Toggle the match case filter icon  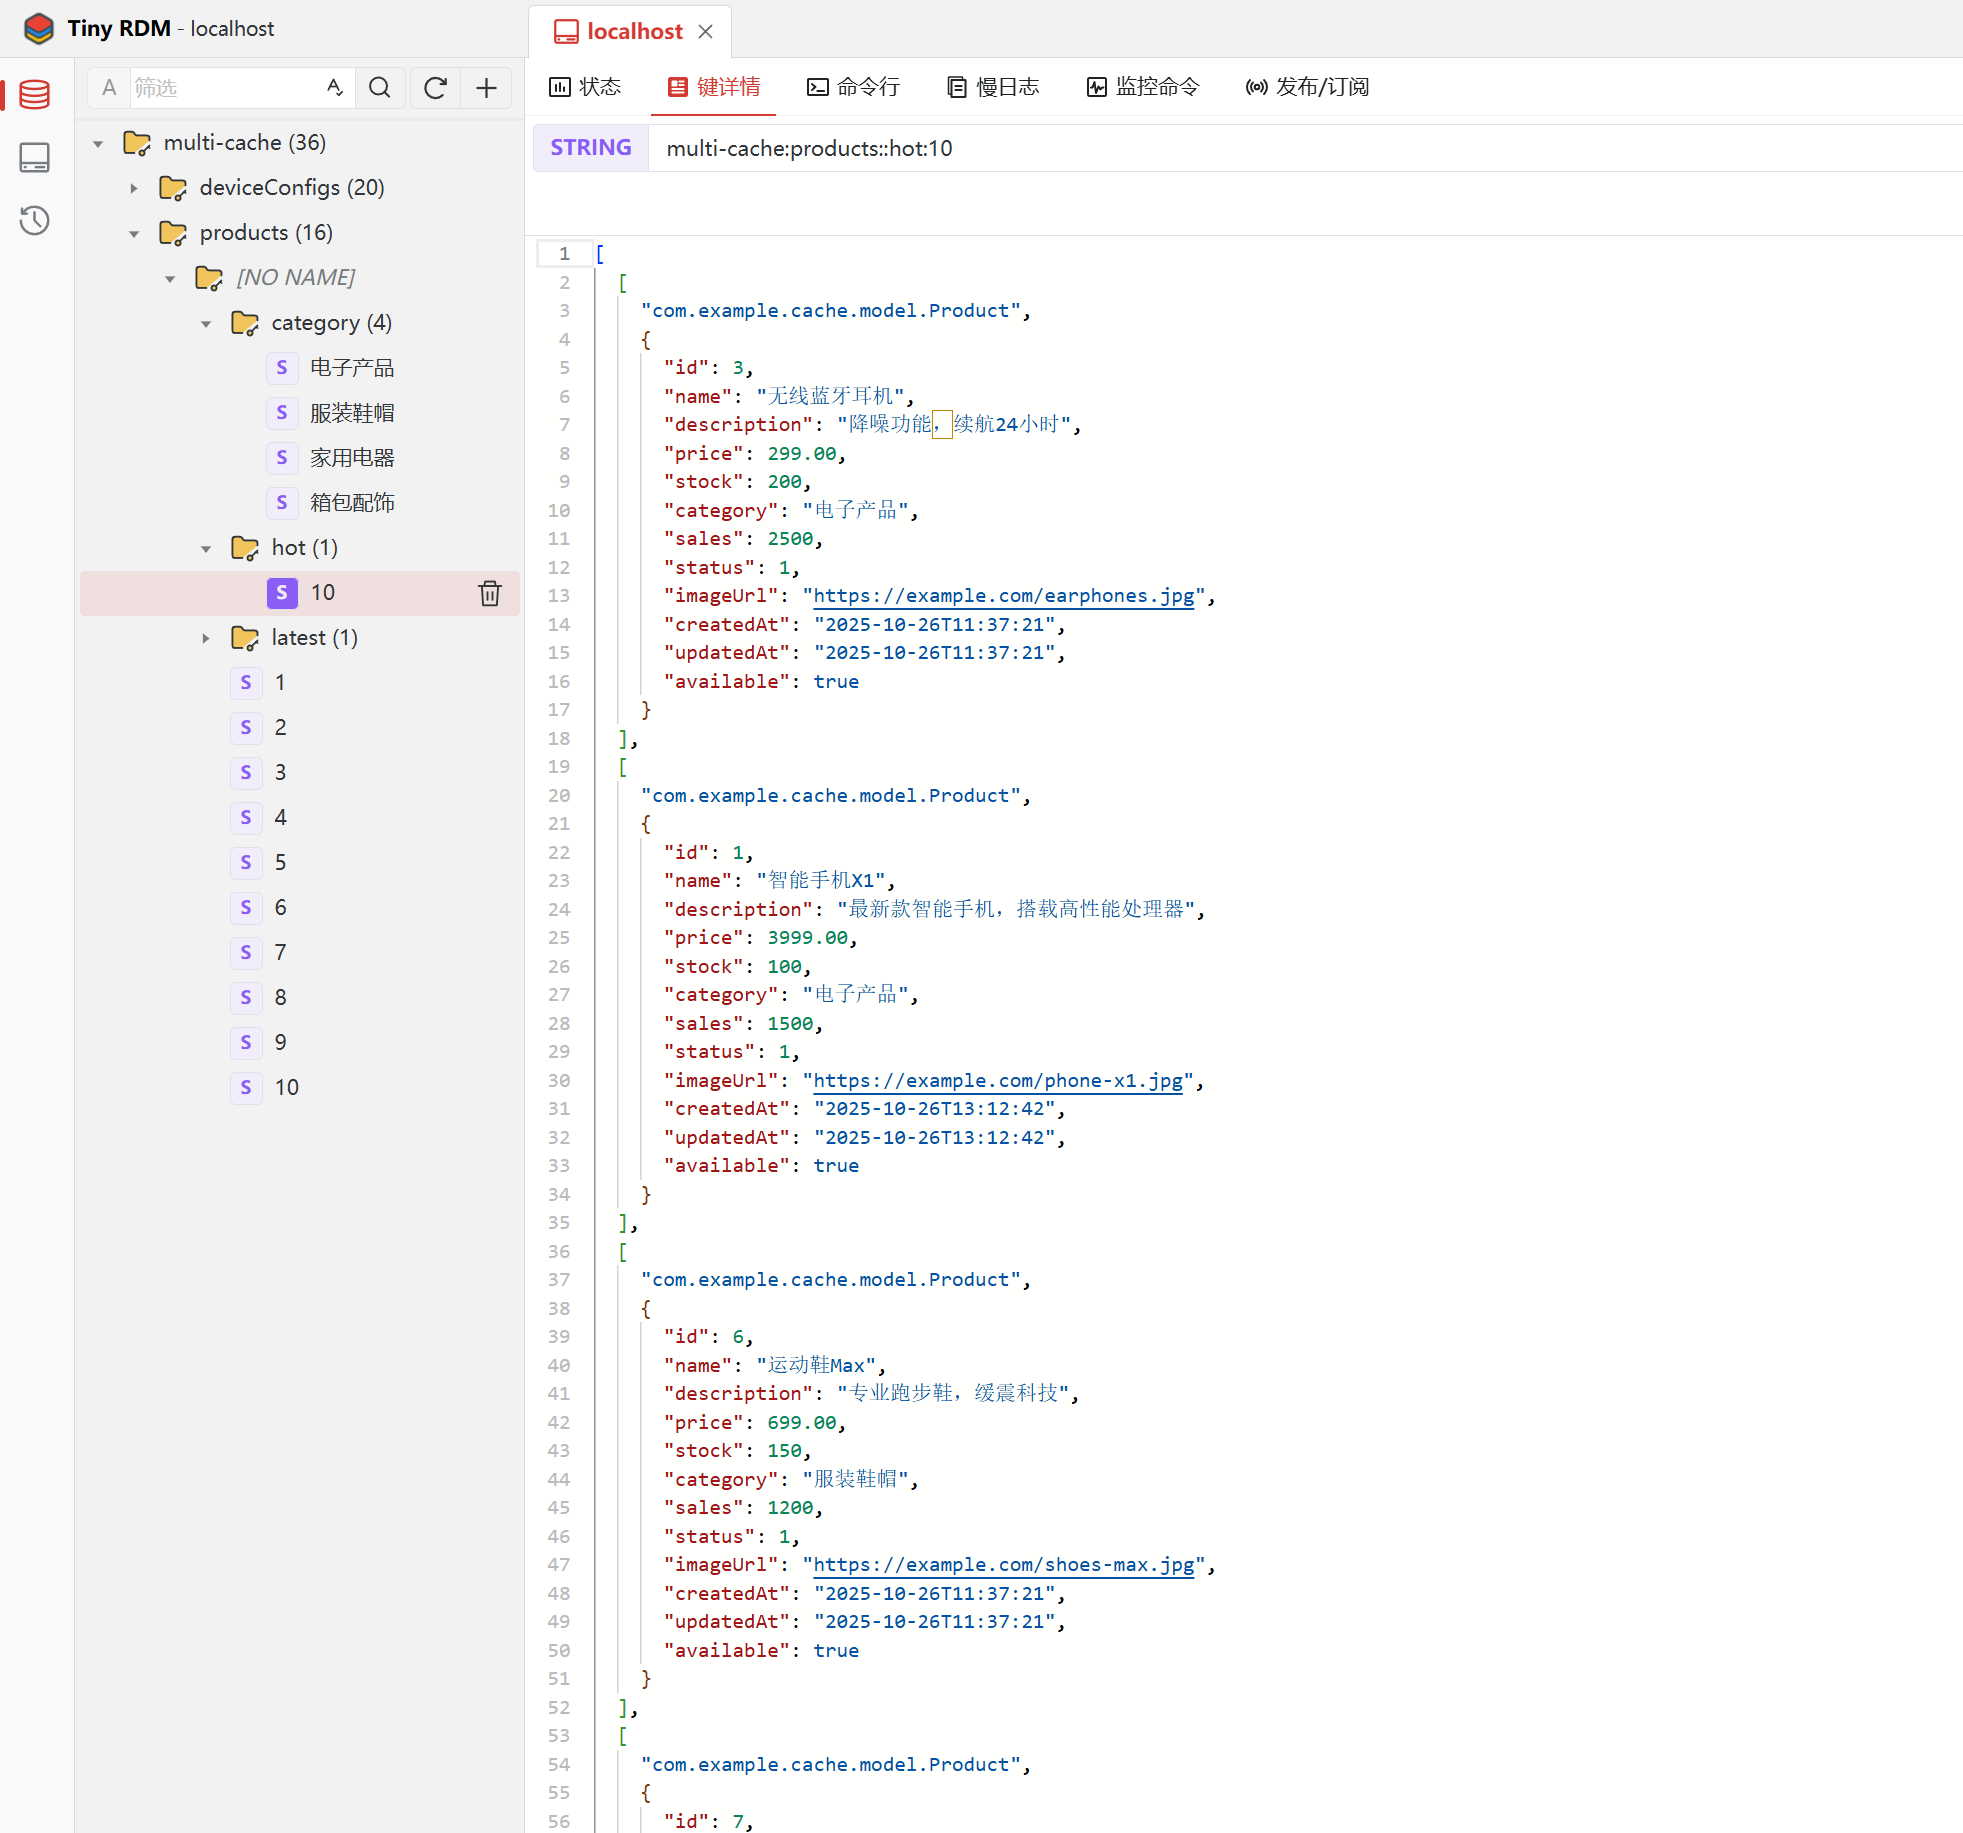coord(335,88)
